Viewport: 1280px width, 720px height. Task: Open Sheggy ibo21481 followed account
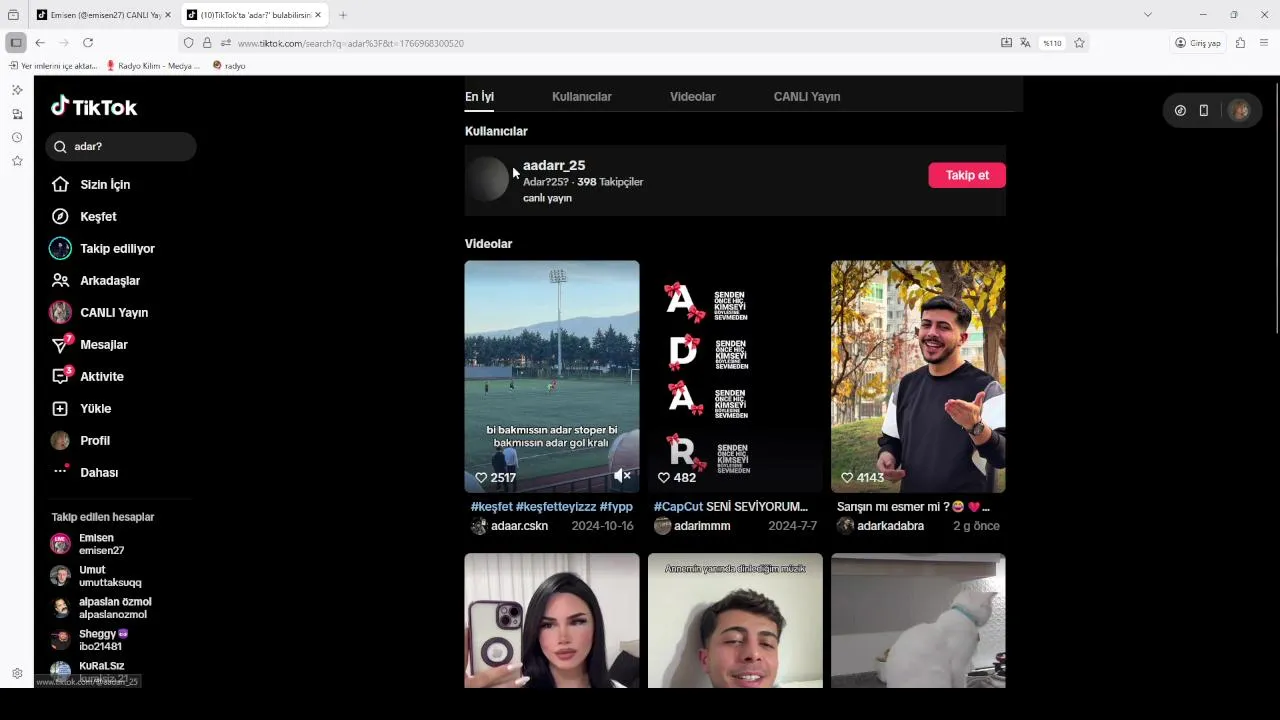(100, 640)
